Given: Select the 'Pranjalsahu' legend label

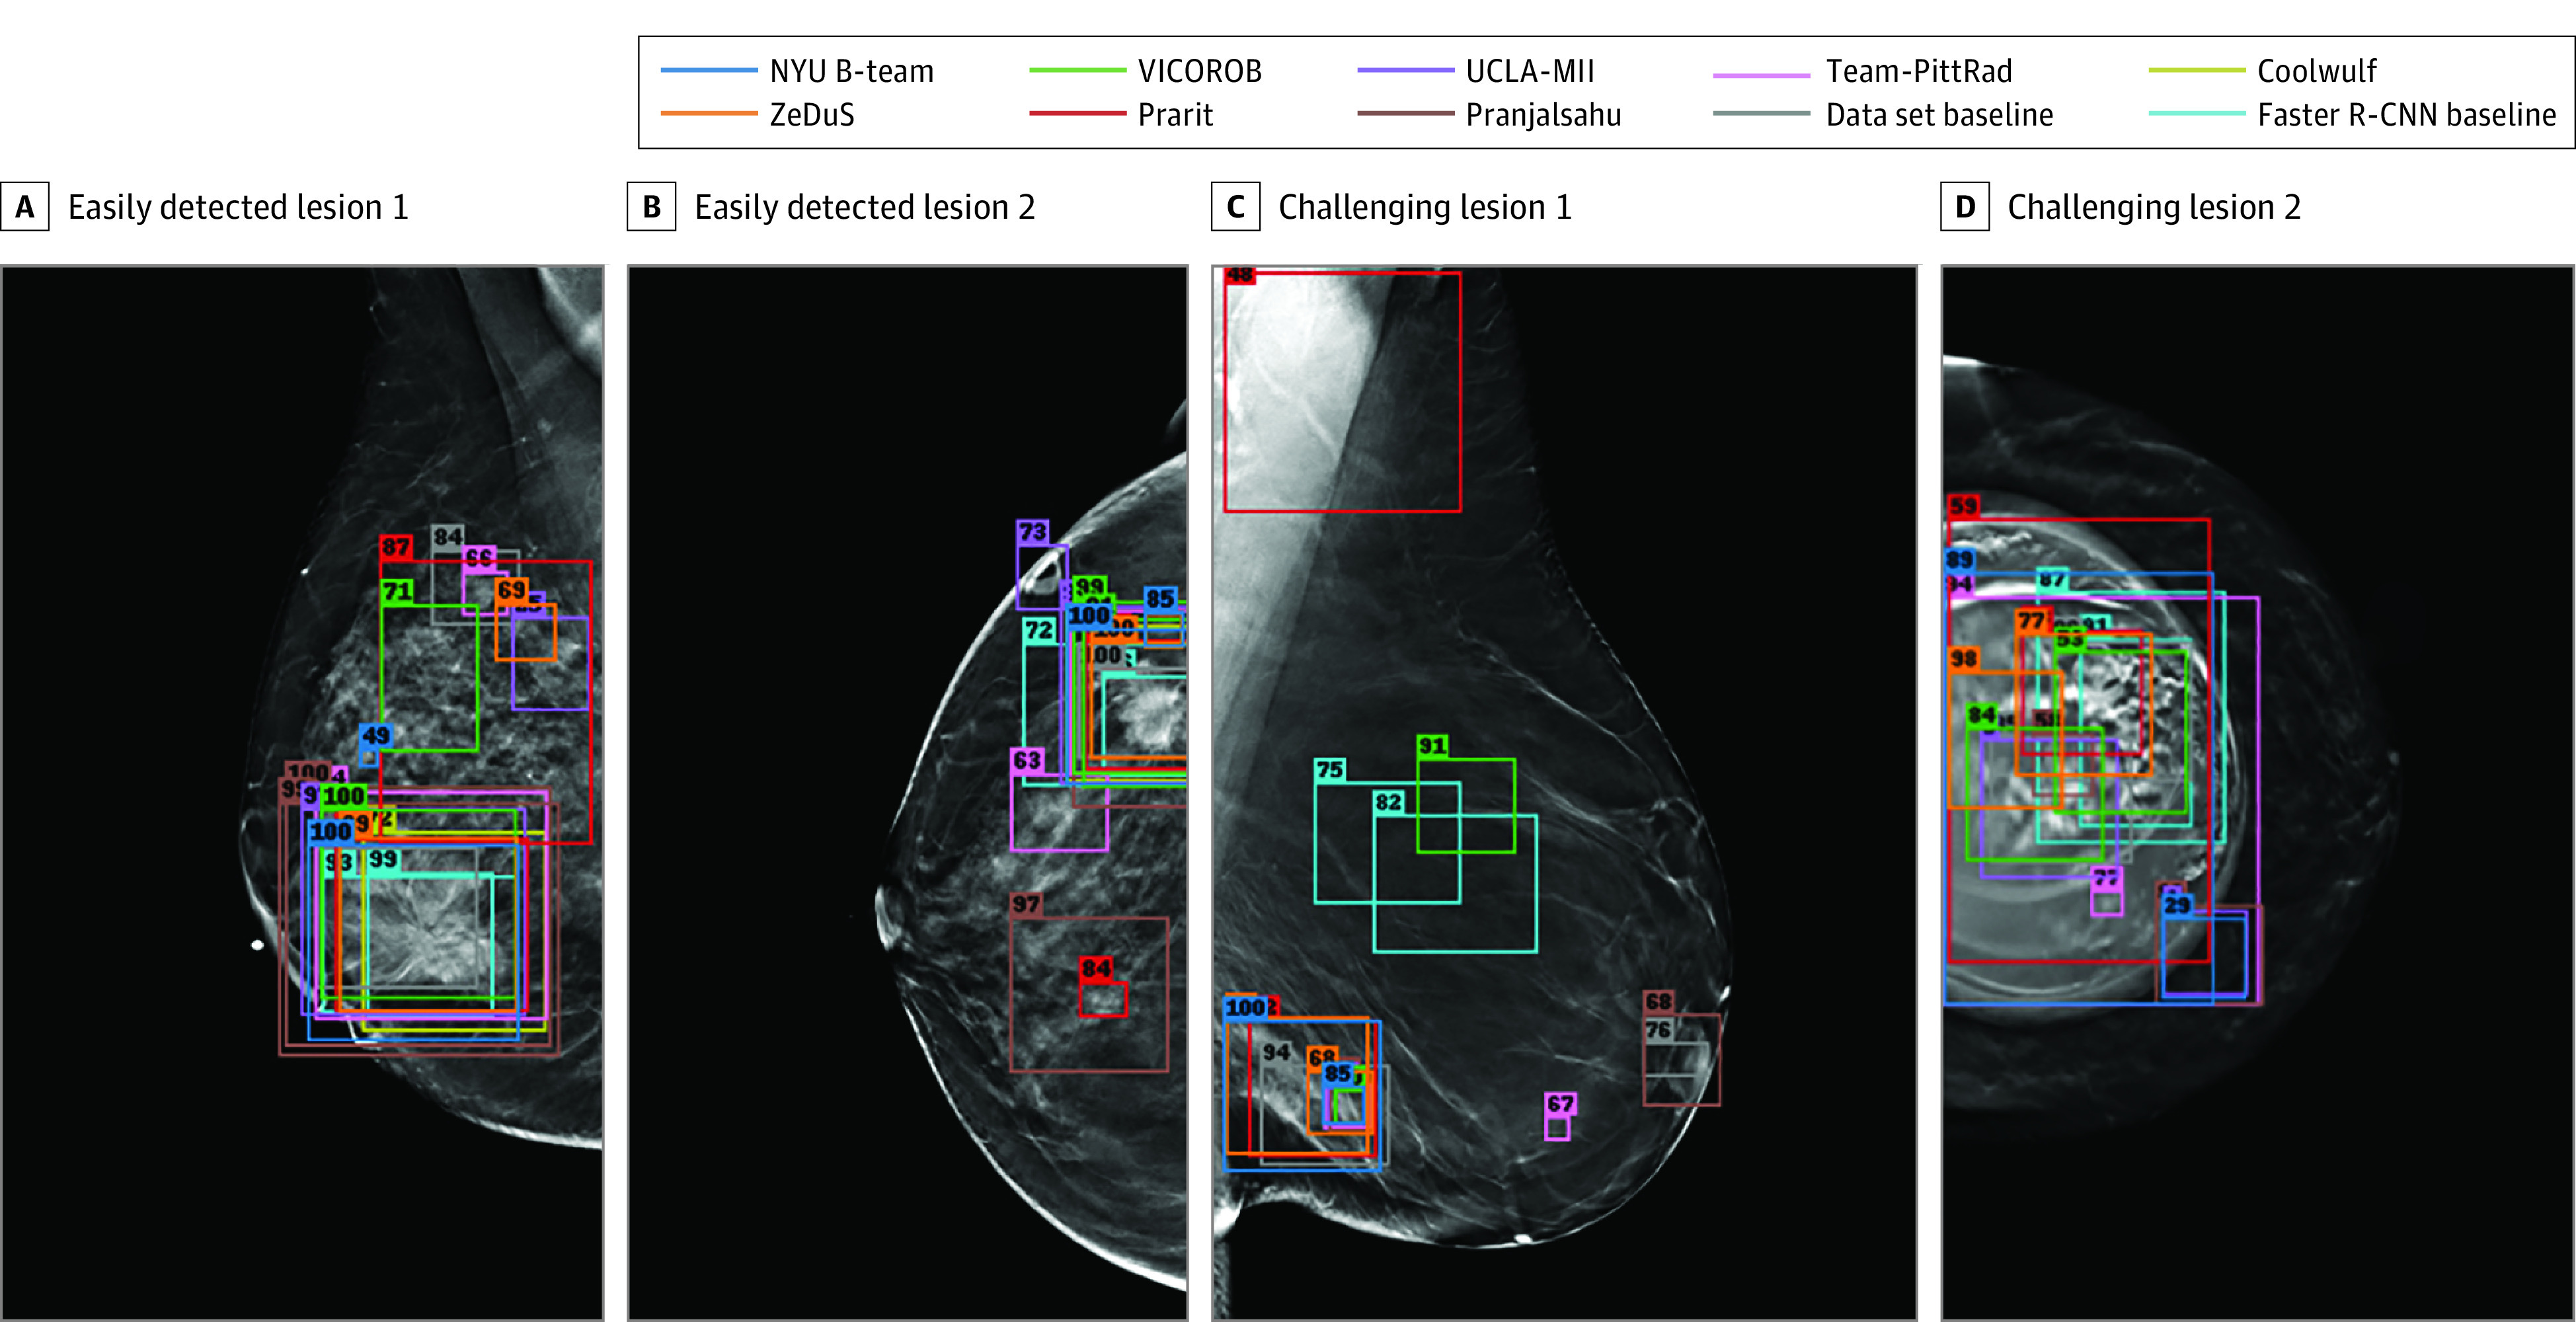Looking at the screenshot, I should point(1544,116).
